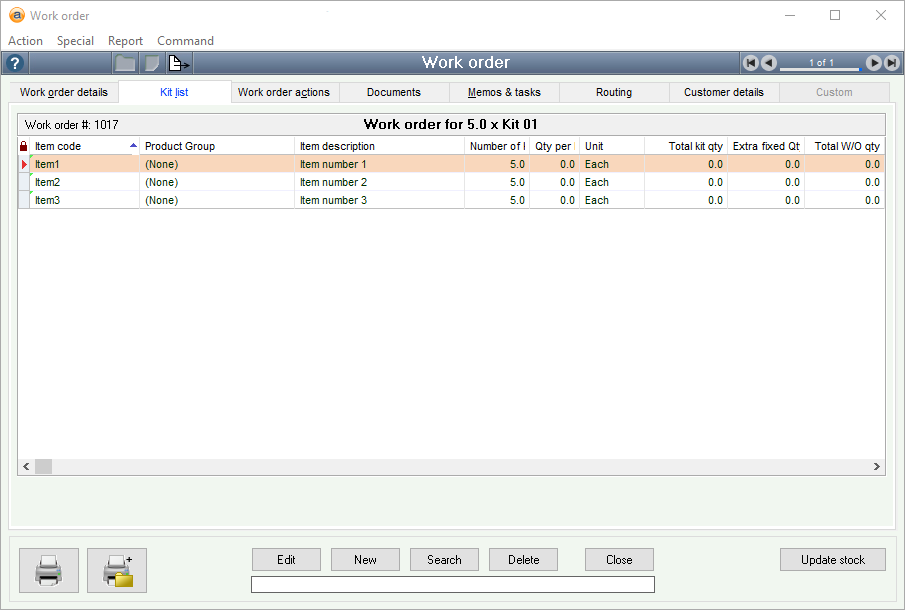905x610 pixels.
Task: Open the Action menu
Action: [x=25, y=41]
